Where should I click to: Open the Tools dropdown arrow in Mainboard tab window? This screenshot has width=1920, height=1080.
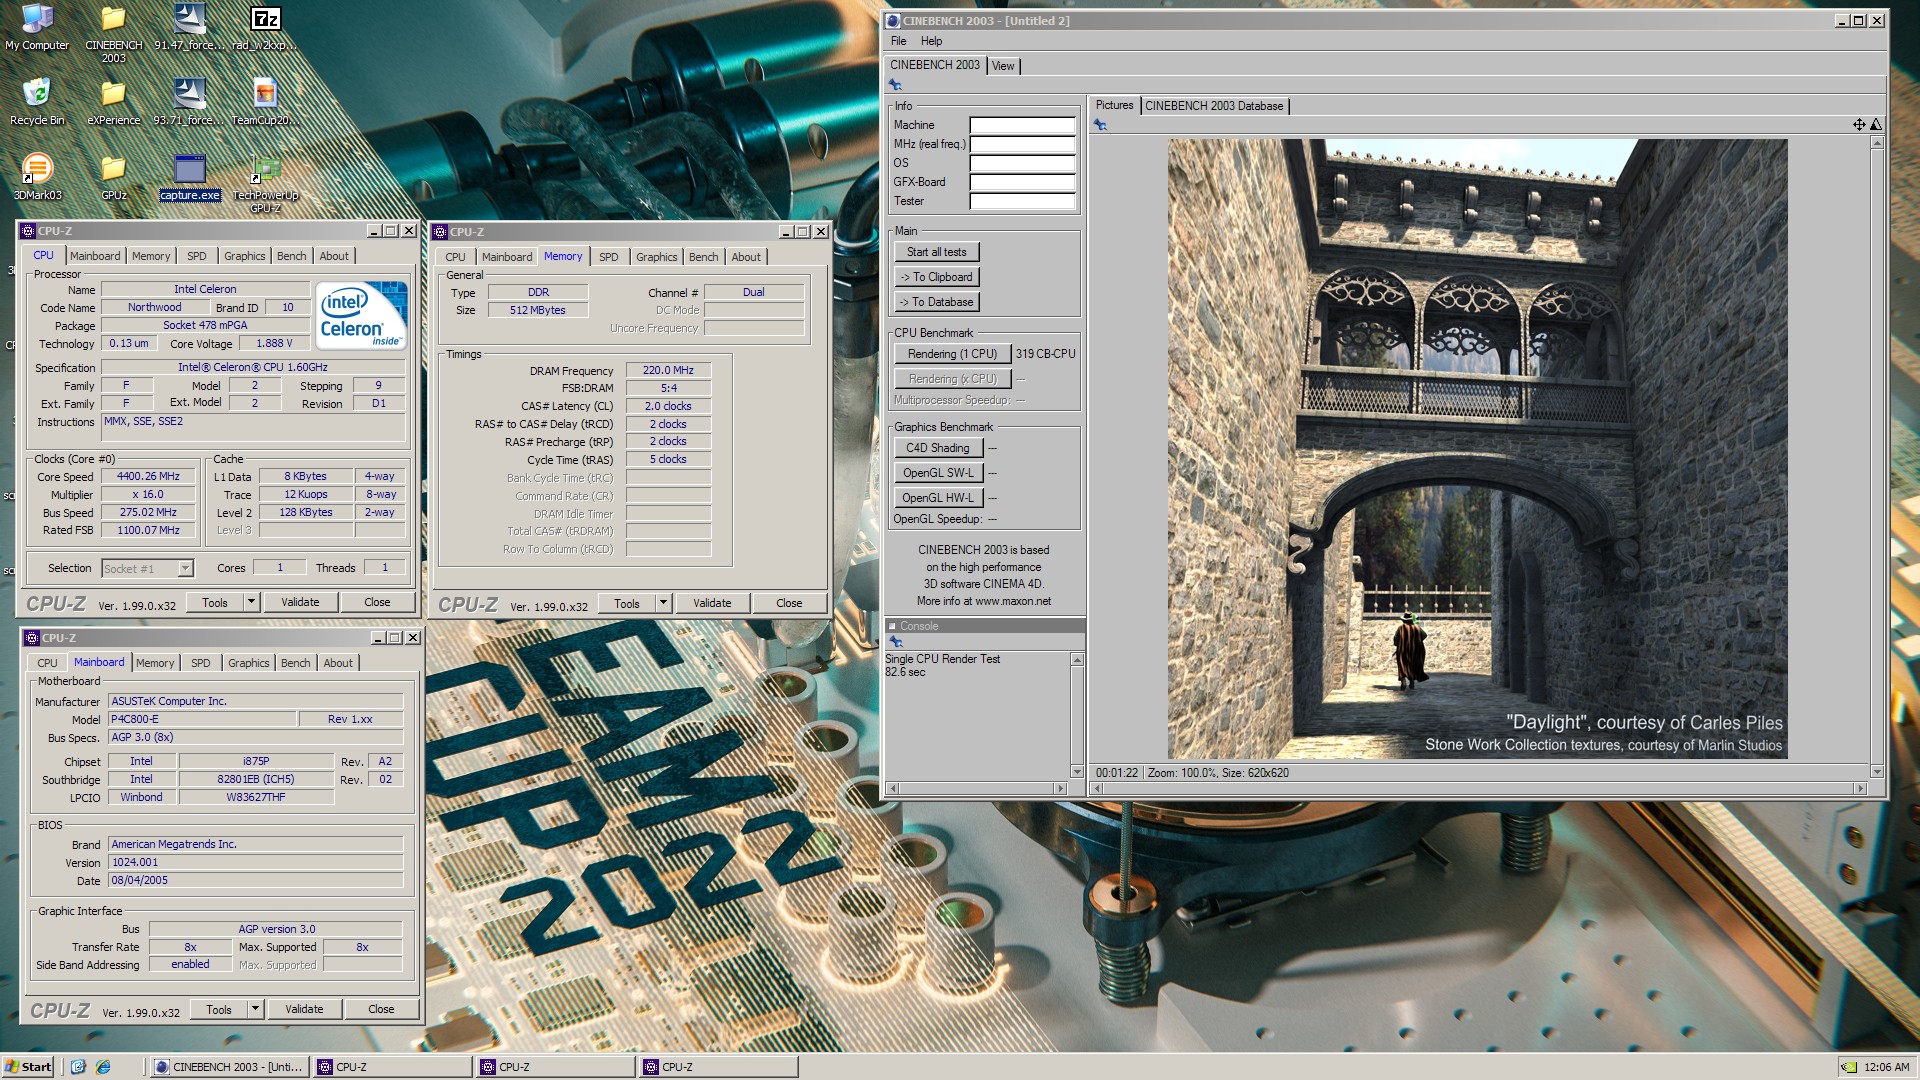(x=255, y=1009)
